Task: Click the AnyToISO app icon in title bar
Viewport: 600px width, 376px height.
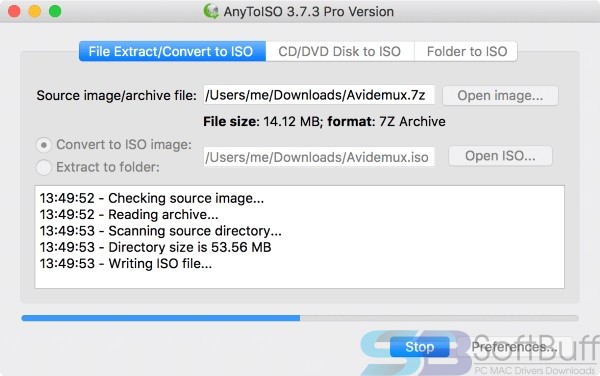Action: tap(211, 11)
